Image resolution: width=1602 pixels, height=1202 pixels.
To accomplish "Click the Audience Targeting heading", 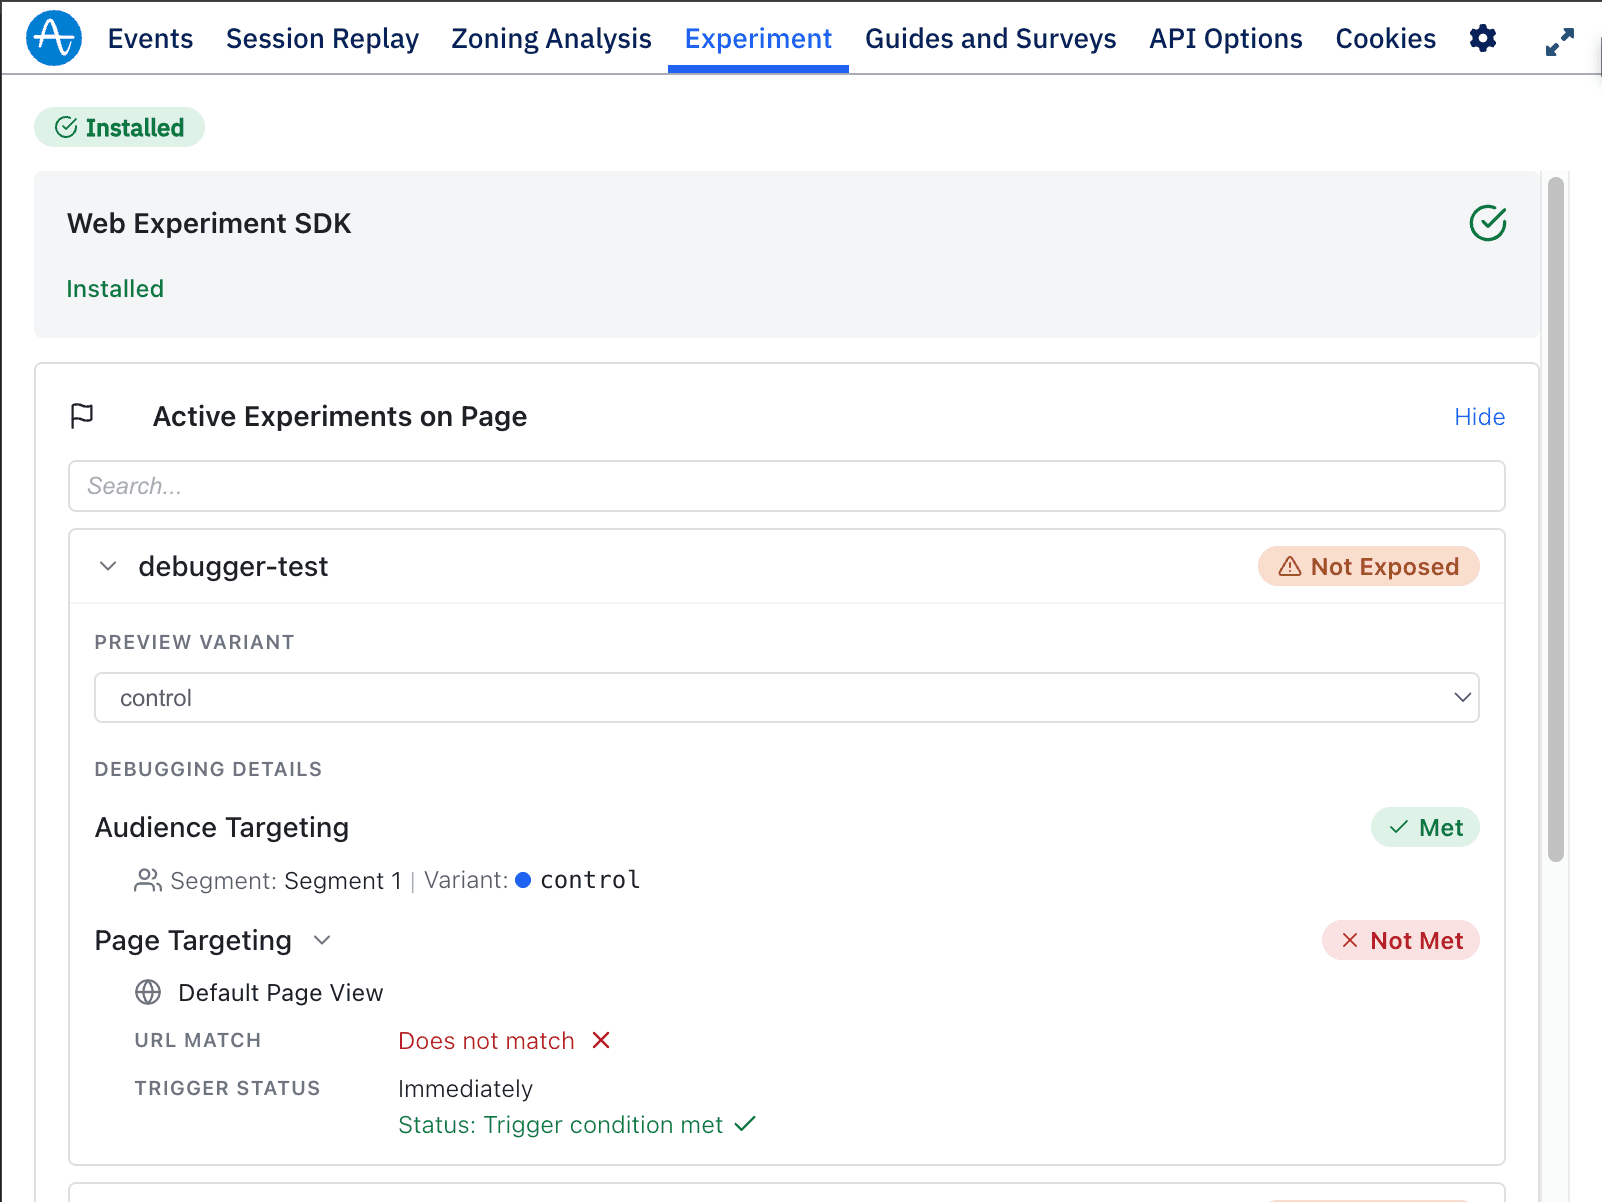I will click(x=221, y=827).
